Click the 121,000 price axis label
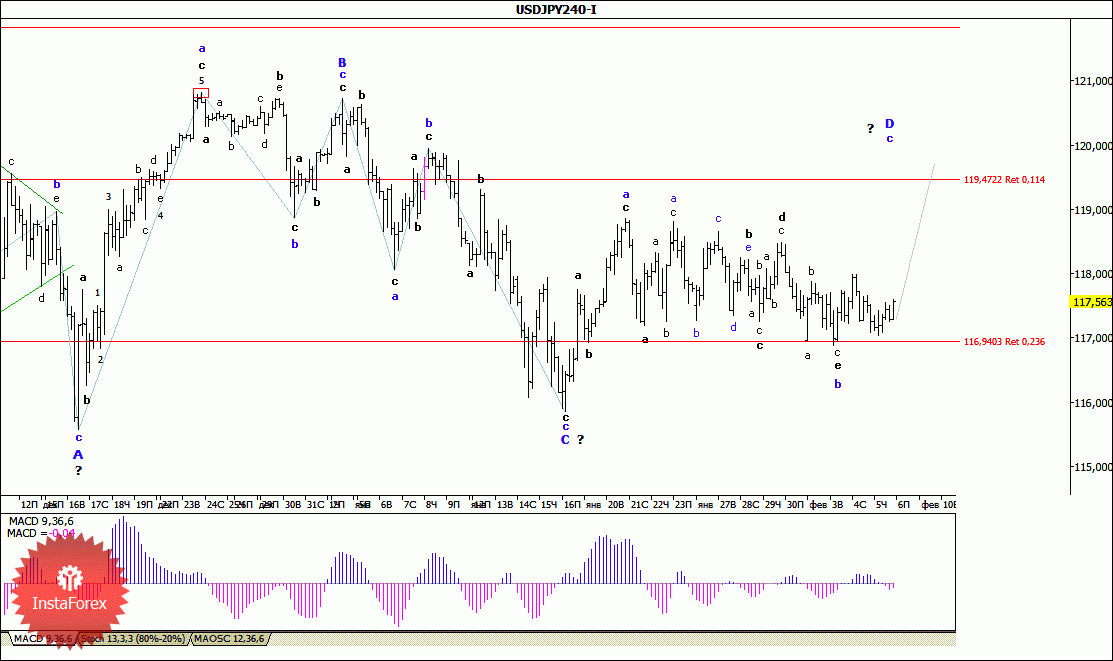Image resolution: width=1113 pixels, height=661 pixels. point(1093,81)
